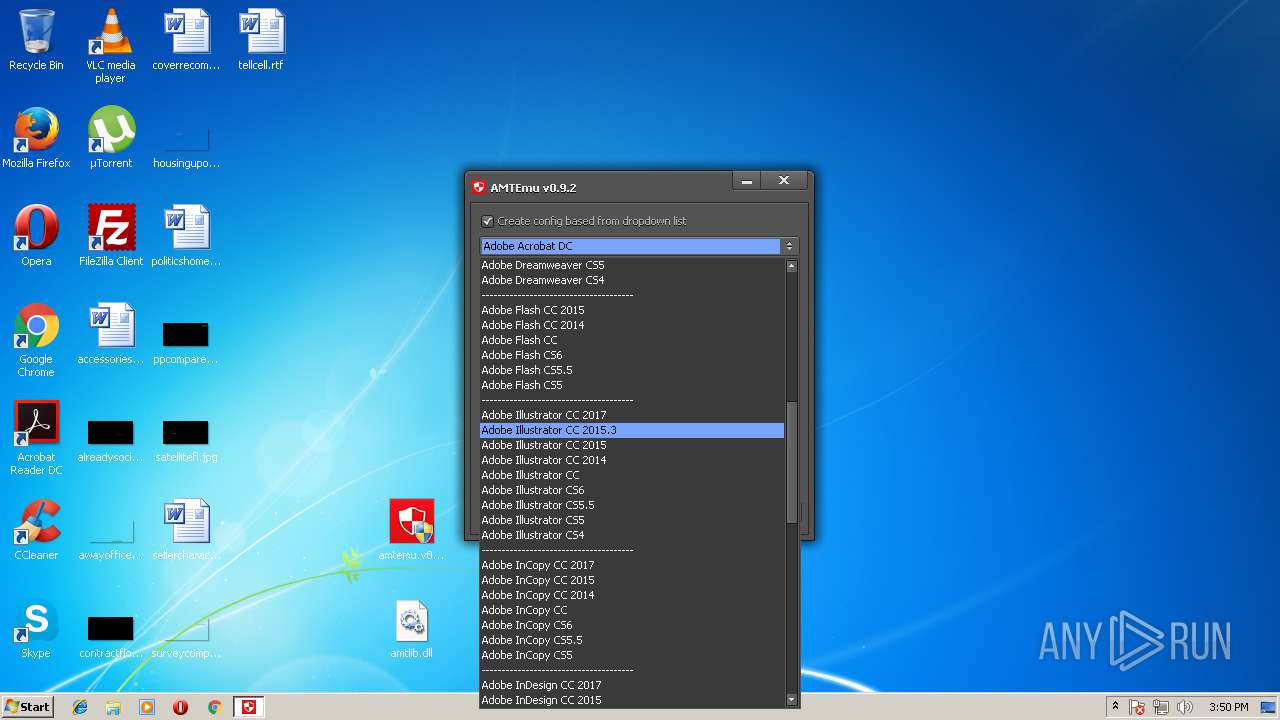Screen dimensions: 1280x720
Task: Select Adobe InCopy CS6 entry
Action: click(x=632, y=625)
